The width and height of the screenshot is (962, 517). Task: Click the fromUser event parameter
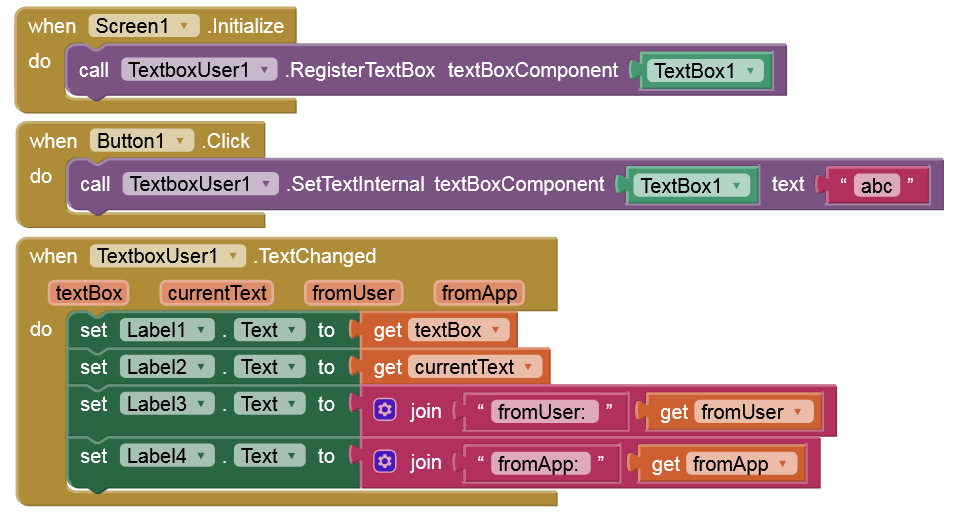coord(355,293)
